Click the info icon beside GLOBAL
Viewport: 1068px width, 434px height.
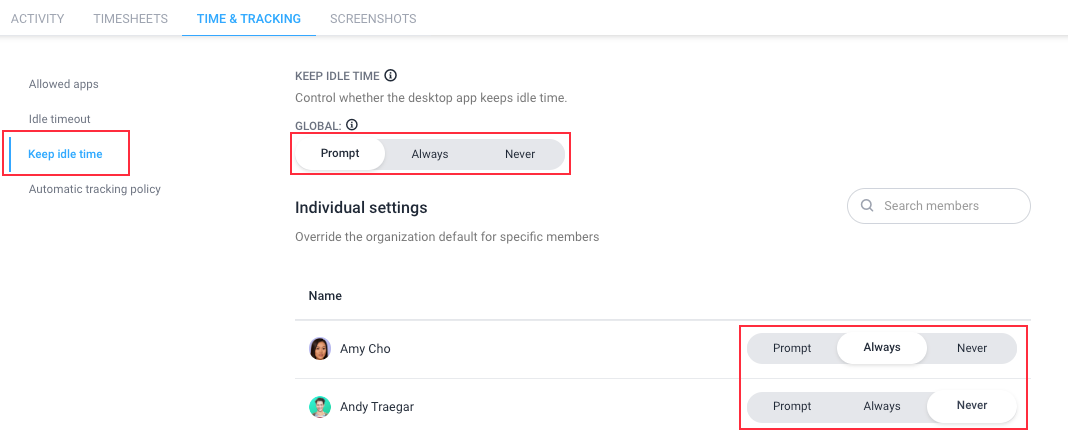coord(351,125)
